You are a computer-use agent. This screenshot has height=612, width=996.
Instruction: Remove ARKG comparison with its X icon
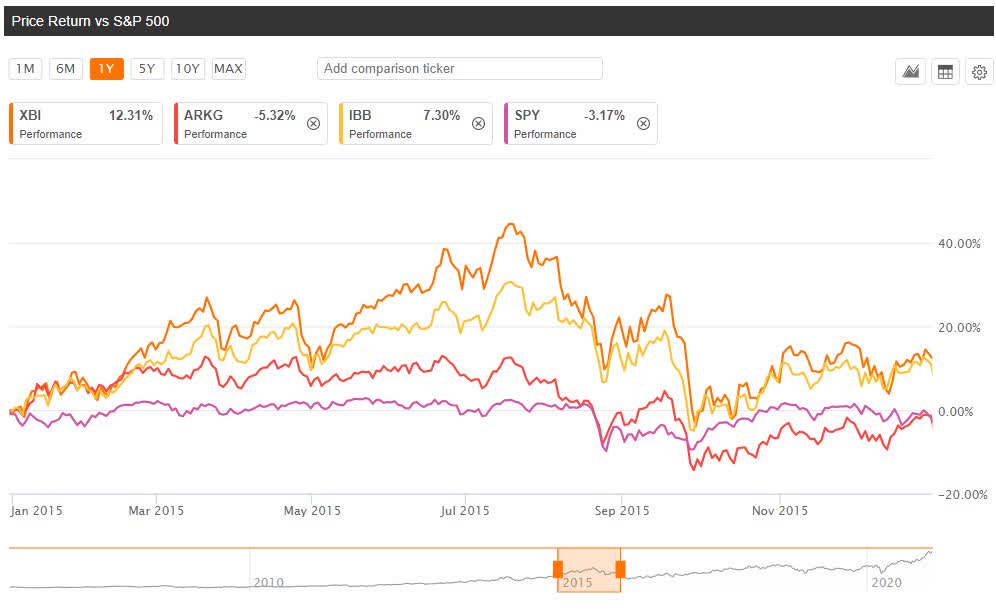click(x=313, y=123)
